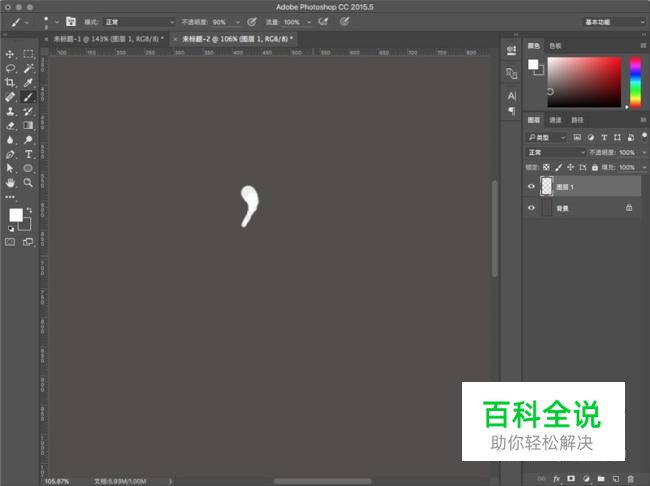Toggle pressure for opacity in options bar
The height and width of the screenshot is (486, 650).
(x=252, y=22)
